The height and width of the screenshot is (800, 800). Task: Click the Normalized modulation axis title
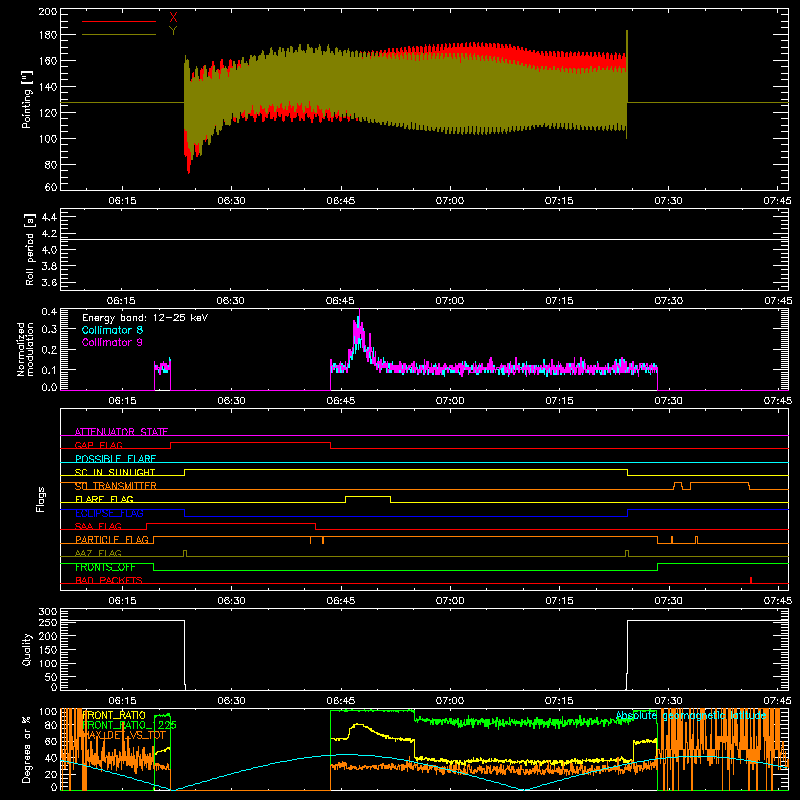coord(25,349)
